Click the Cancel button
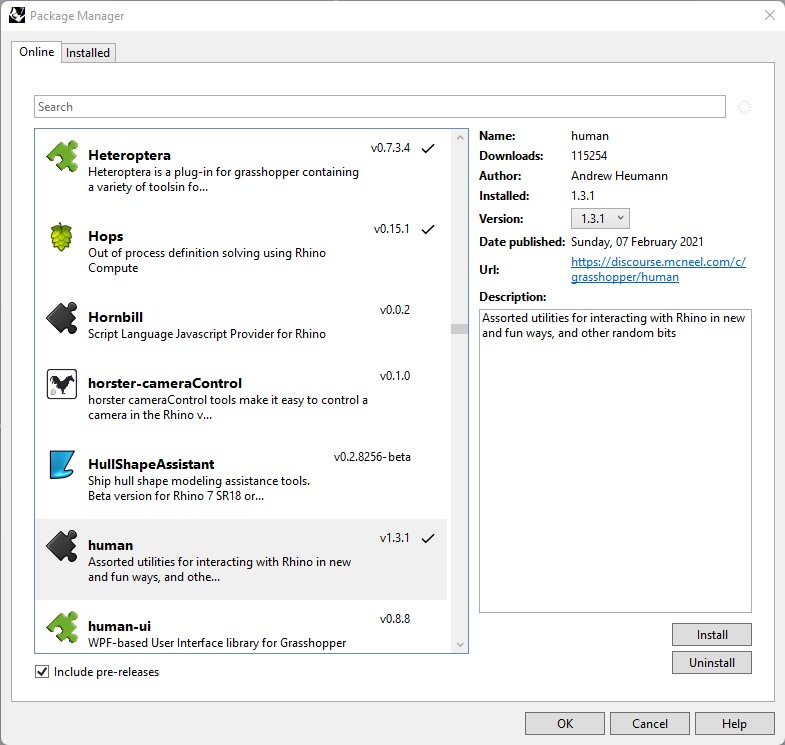This screenshot has height=745, width=785. pos(650,723)
